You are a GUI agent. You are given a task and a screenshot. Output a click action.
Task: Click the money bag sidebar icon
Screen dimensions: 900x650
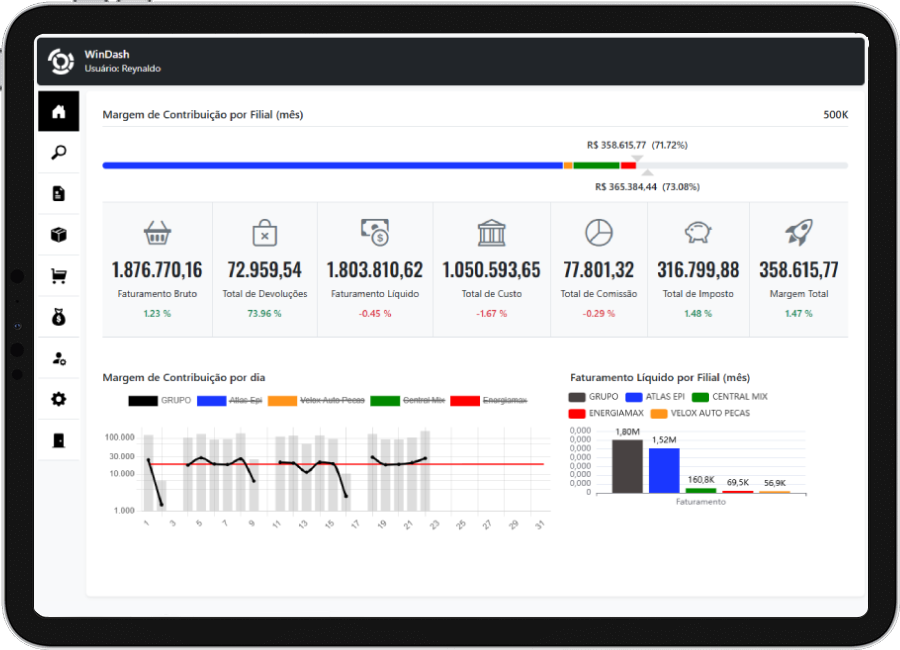pos(59,318)
